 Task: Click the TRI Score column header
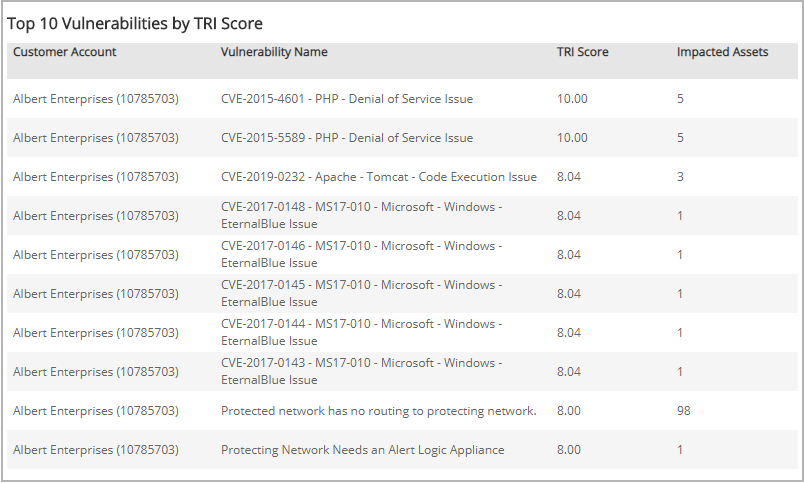click(582, 52)
